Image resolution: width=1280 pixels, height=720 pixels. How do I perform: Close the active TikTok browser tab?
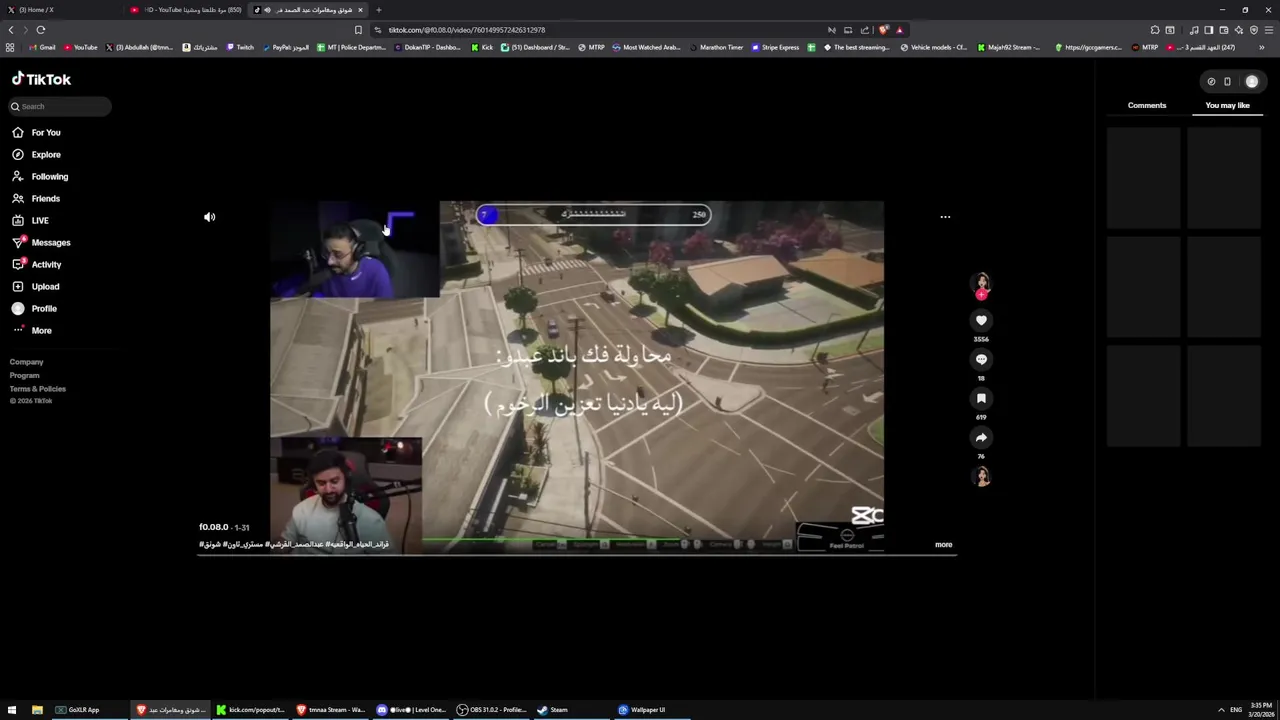click(360, 10)
